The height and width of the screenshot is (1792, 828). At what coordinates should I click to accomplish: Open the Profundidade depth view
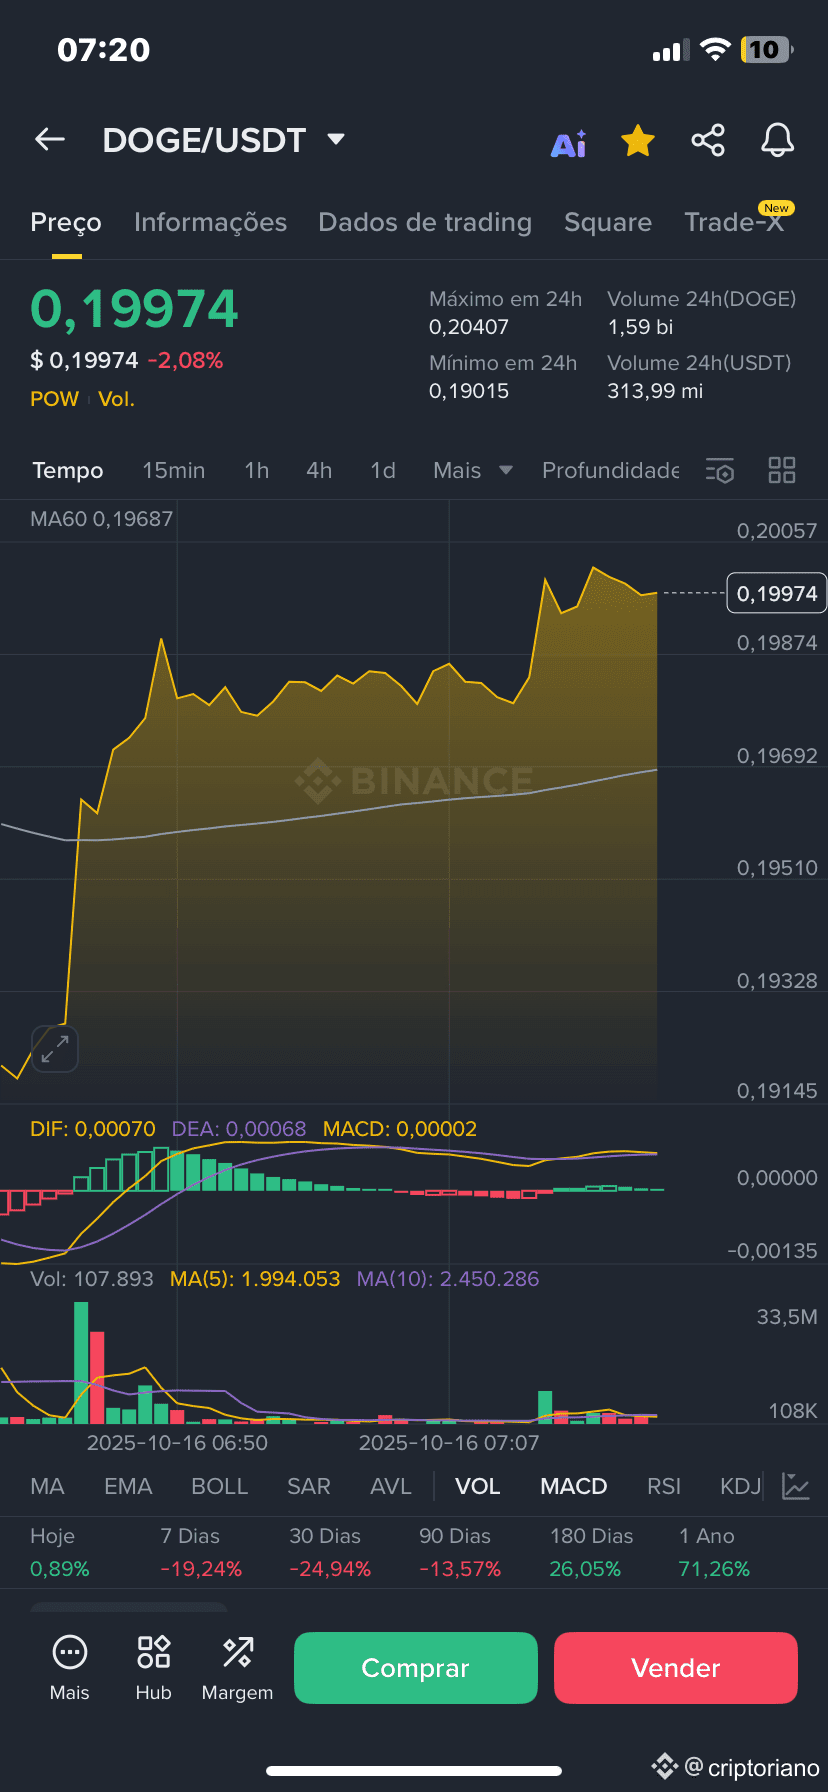pyautogui.click(x=610, y=470)
